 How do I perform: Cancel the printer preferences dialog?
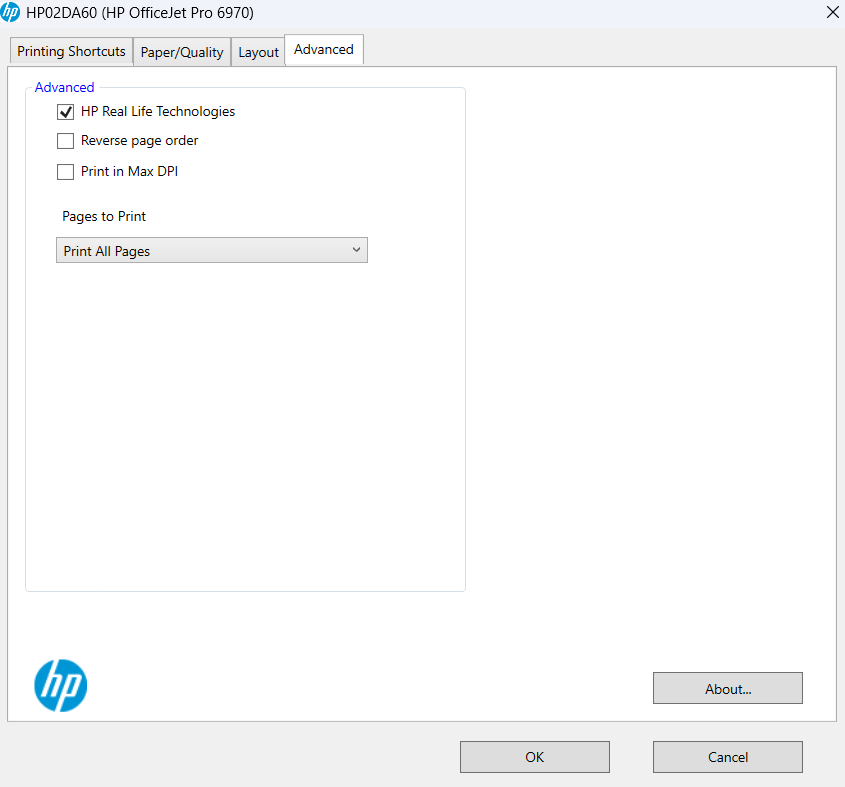pyautogui.click(x=728, y=757)
